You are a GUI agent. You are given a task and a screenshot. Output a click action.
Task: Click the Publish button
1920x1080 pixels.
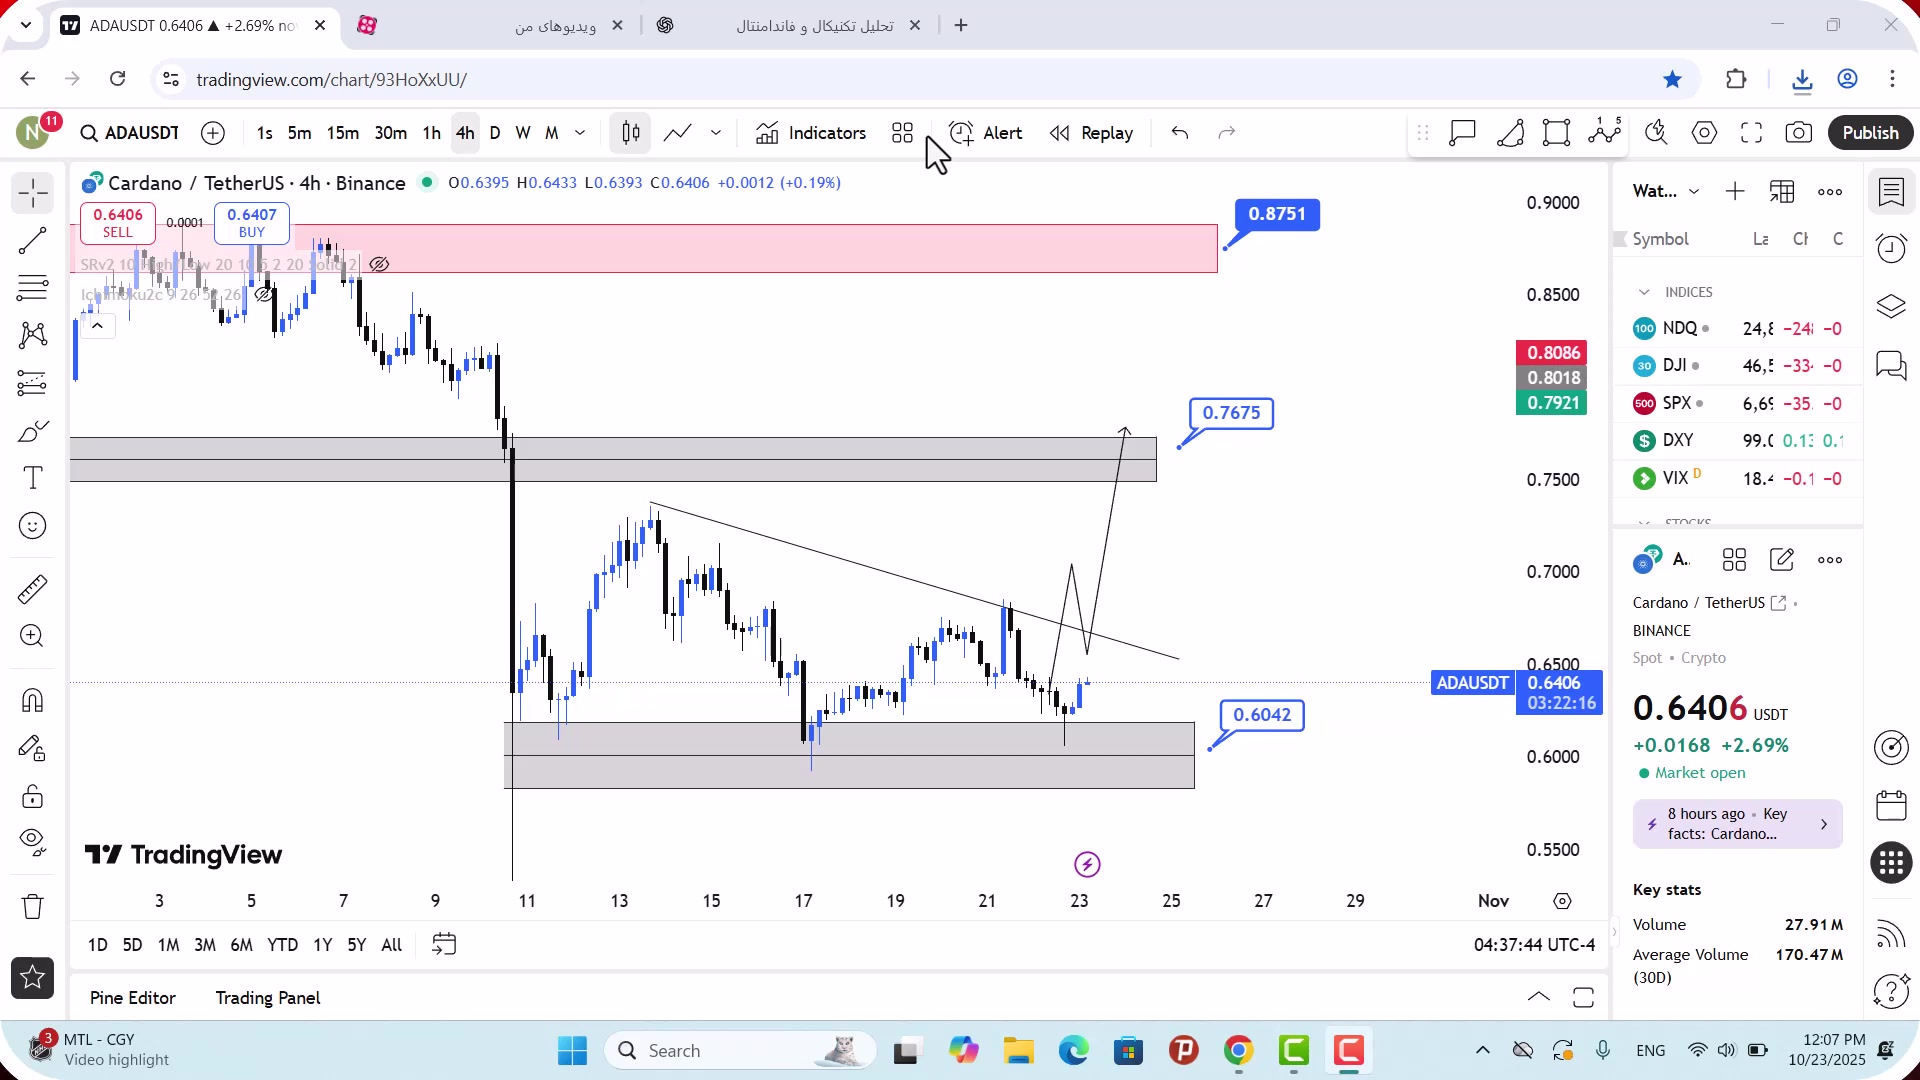pos(1870,133)
